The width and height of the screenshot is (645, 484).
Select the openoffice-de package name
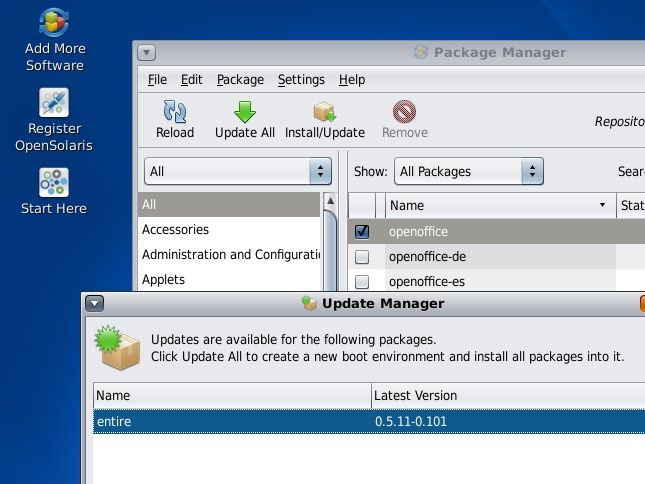[x=427, y=257]
